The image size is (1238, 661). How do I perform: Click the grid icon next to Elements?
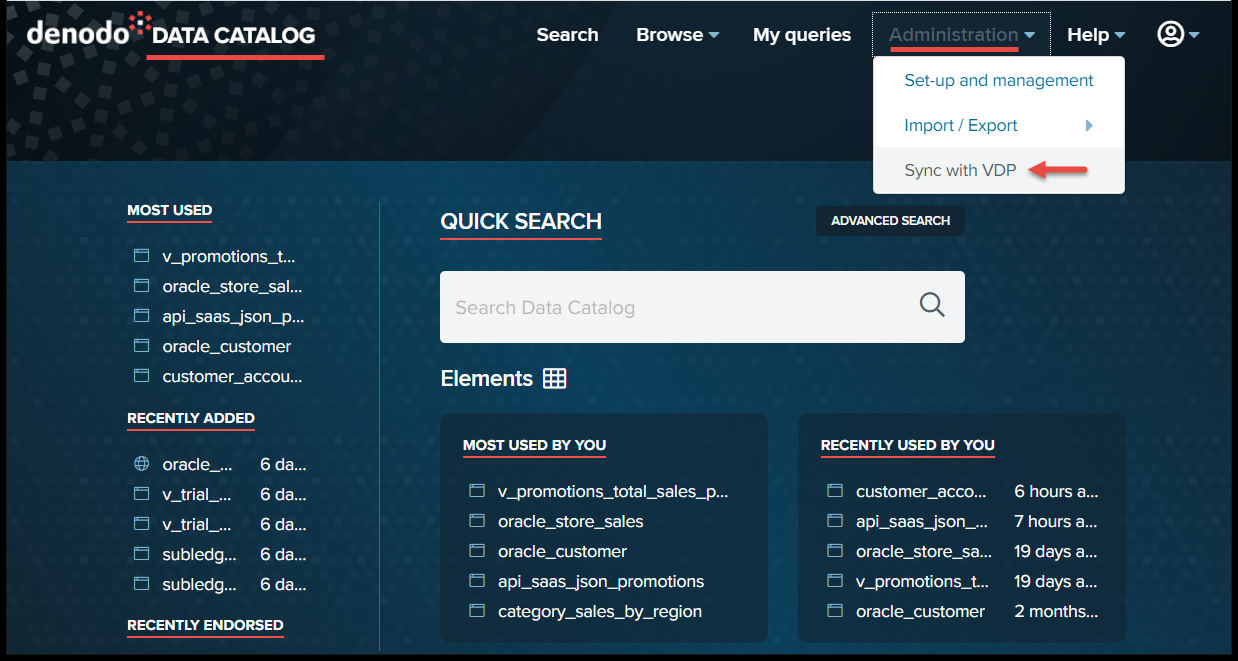pyautogui.click(x=554, y=378)
